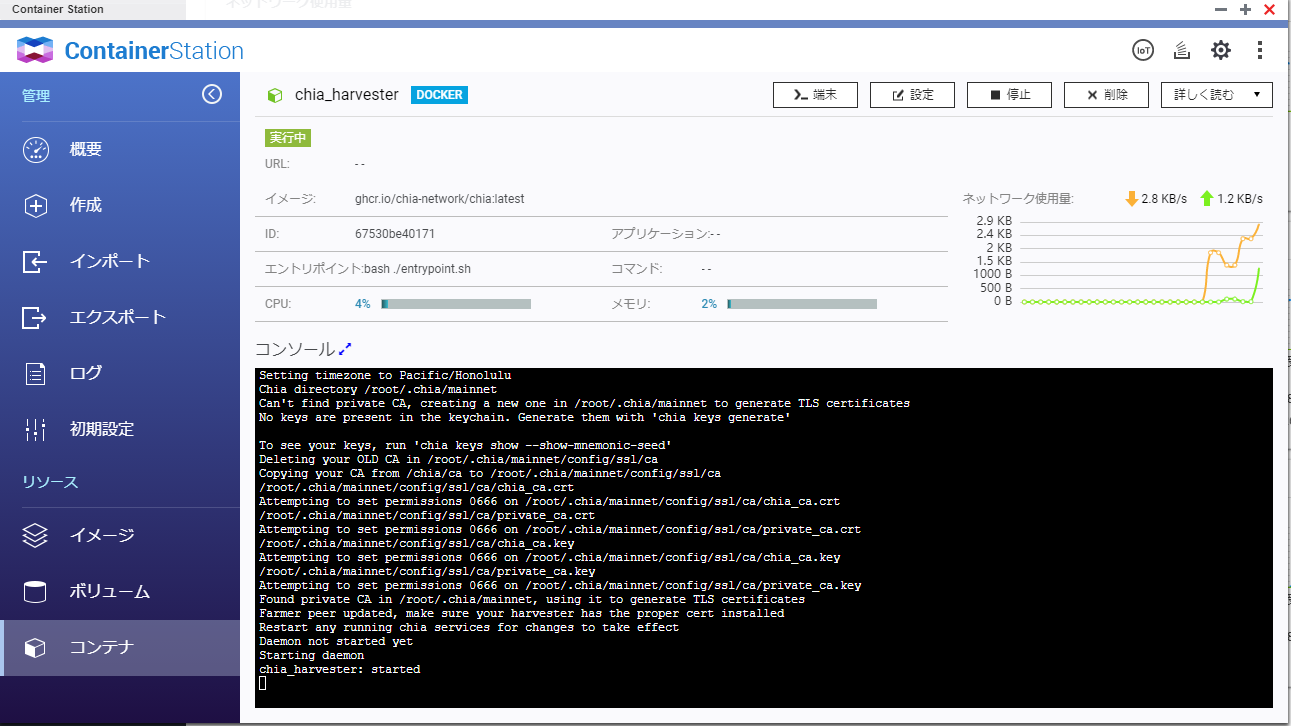Open the Container Station settings gear
This screenshot has width=1291, height=726.
[1220, 49]
